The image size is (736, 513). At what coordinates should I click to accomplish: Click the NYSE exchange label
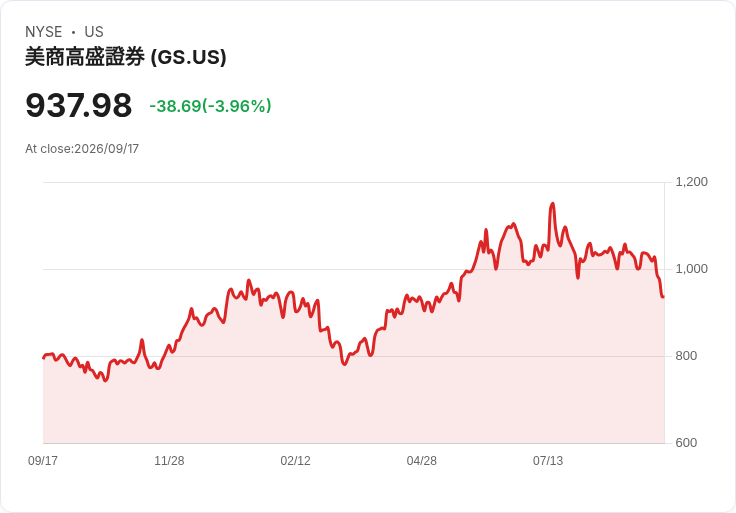point(44,32)
